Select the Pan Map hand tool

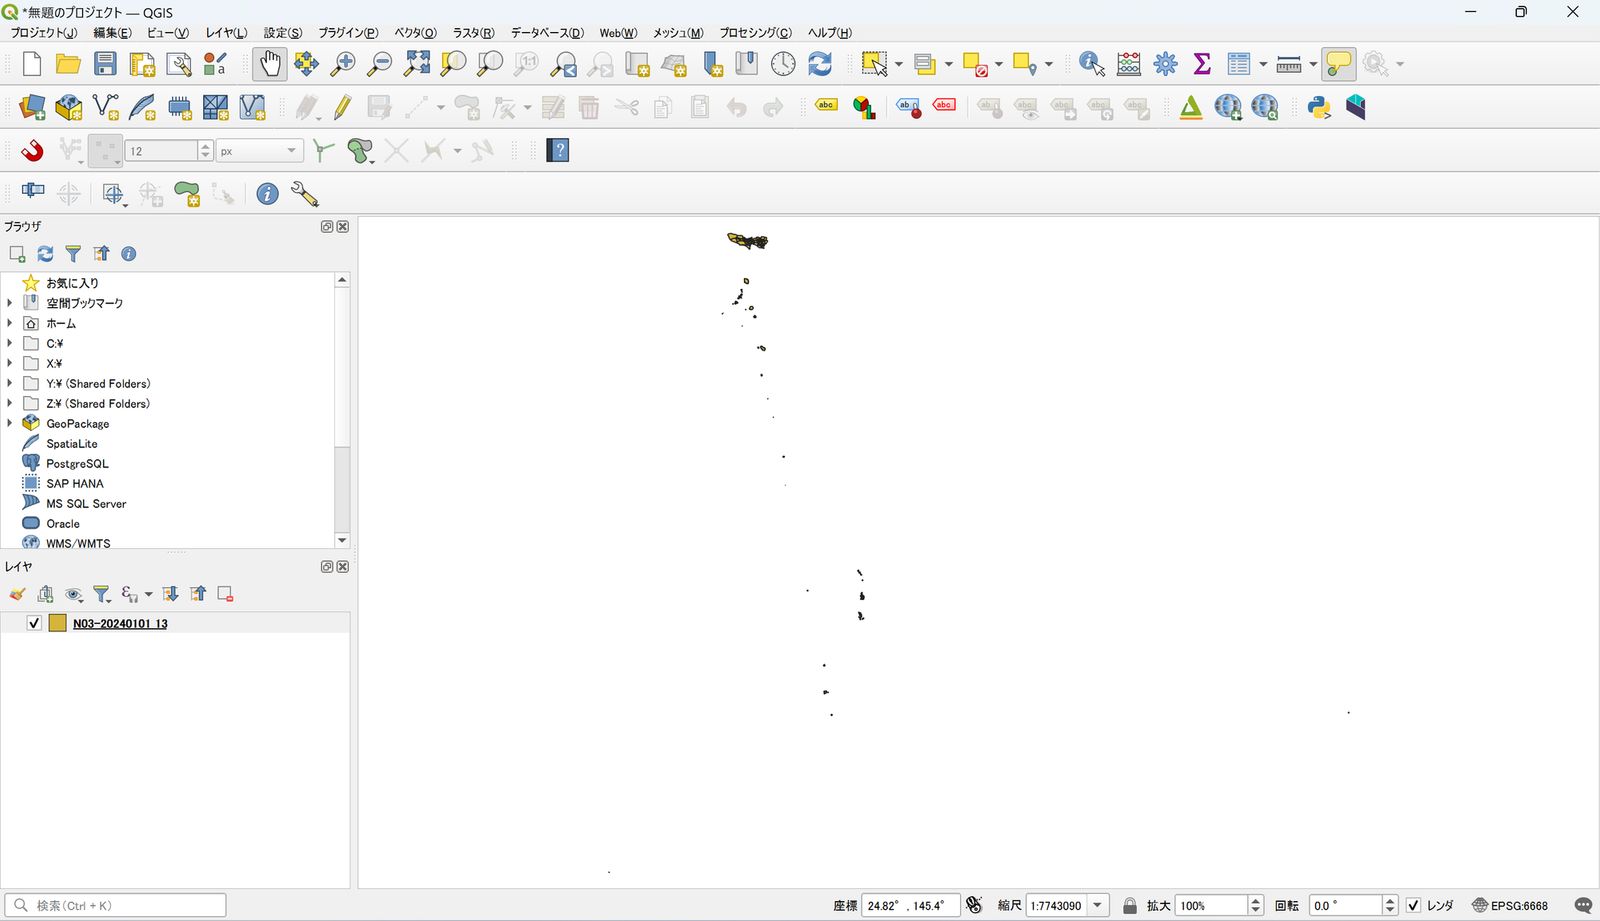pyautogui.click(x=269, y=64)
